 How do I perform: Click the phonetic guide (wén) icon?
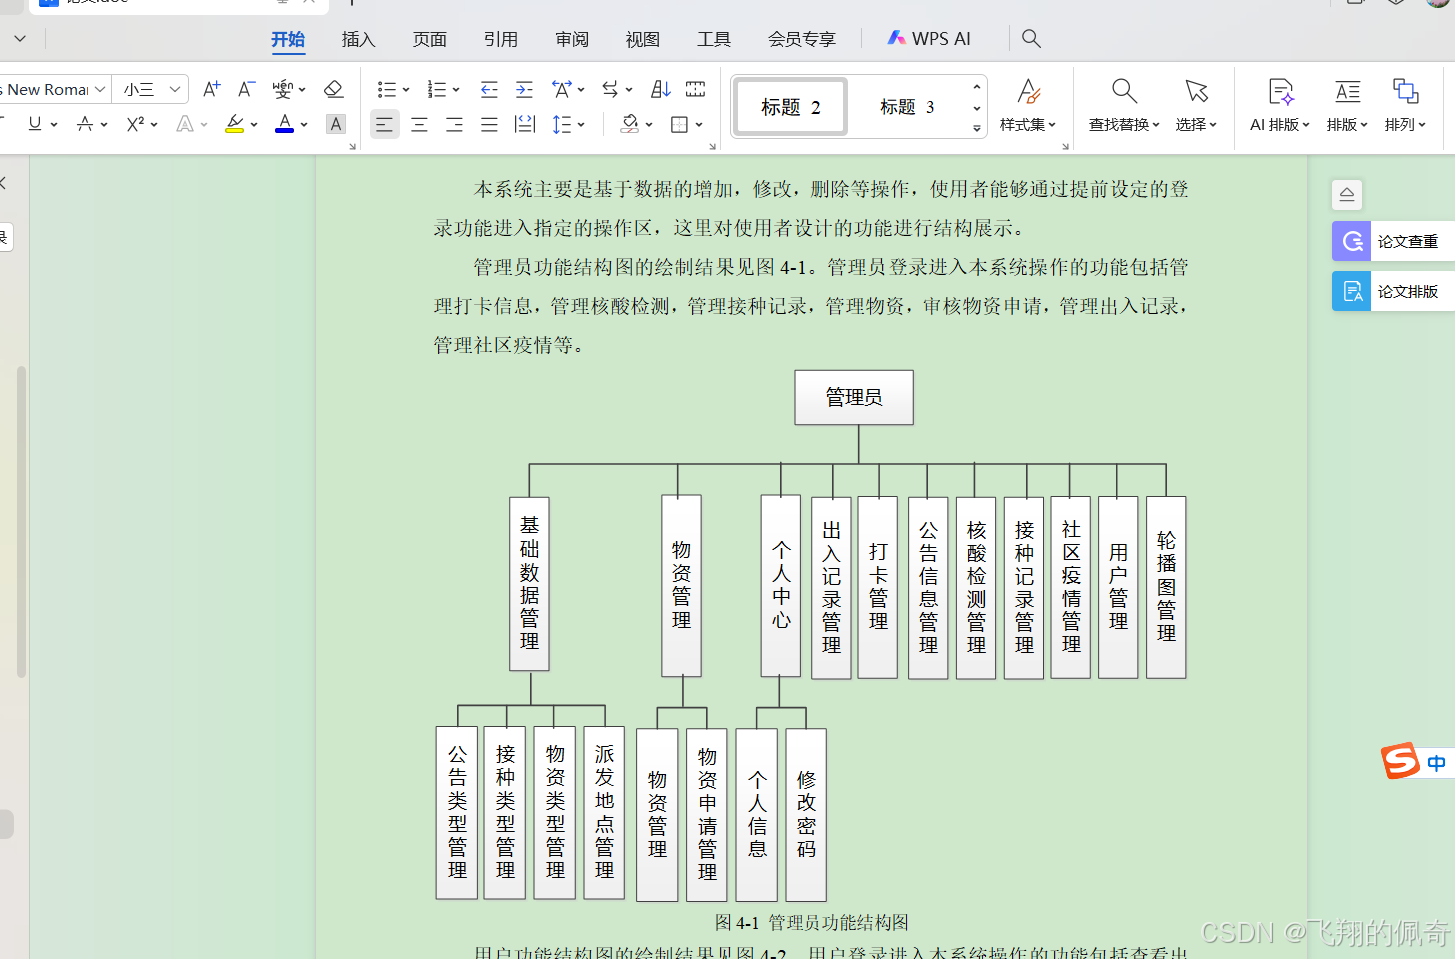pos(283,89)
